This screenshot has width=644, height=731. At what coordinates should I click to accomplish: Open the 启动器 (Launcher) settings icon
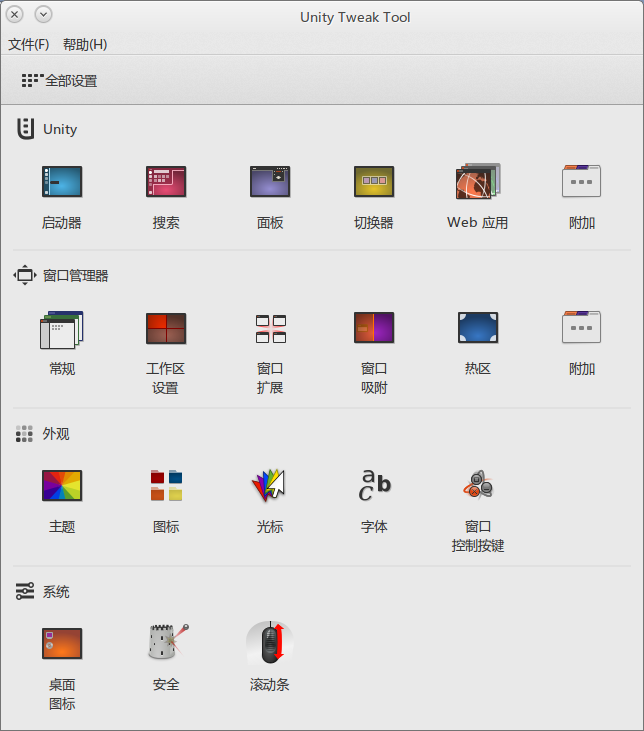click(x=62, y=181)
